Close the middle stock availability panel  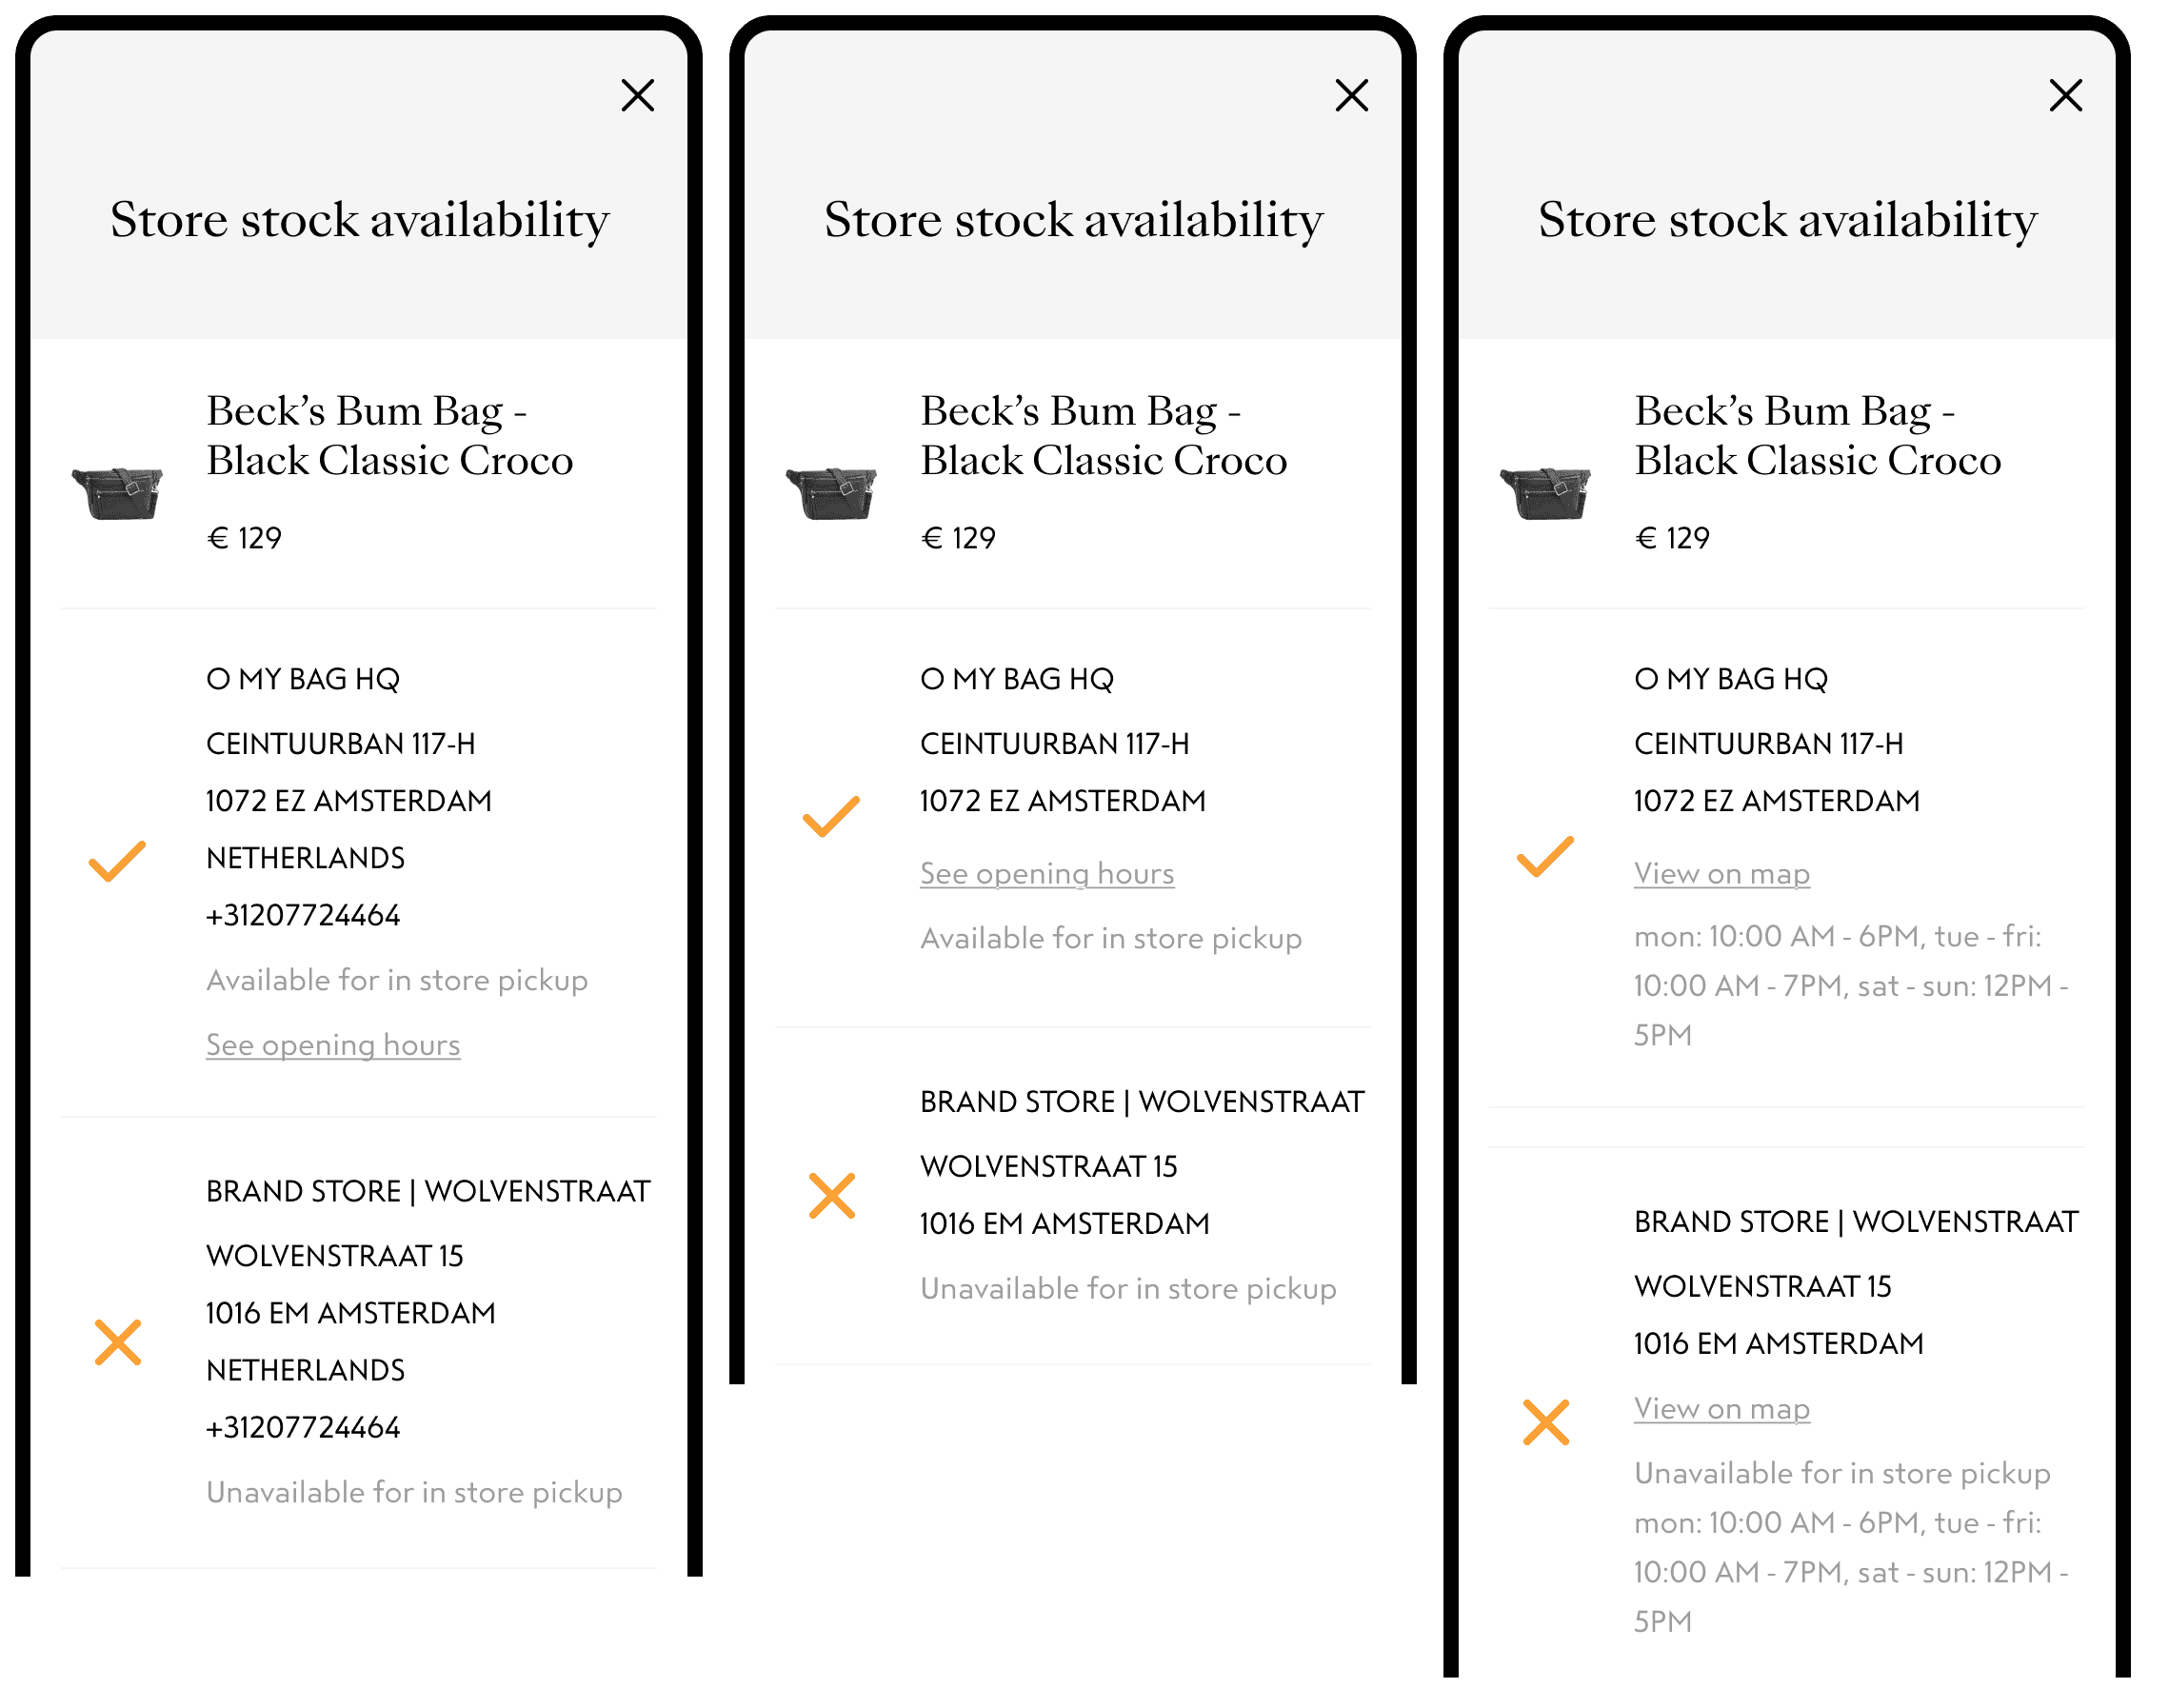coord(1351,96)
